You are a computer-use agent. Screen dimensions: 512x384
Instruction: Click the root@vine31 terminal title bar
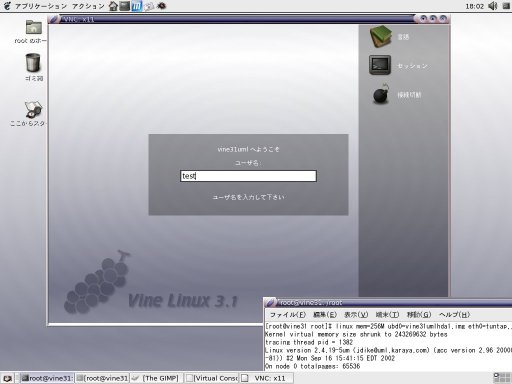[x=395, y=303]
